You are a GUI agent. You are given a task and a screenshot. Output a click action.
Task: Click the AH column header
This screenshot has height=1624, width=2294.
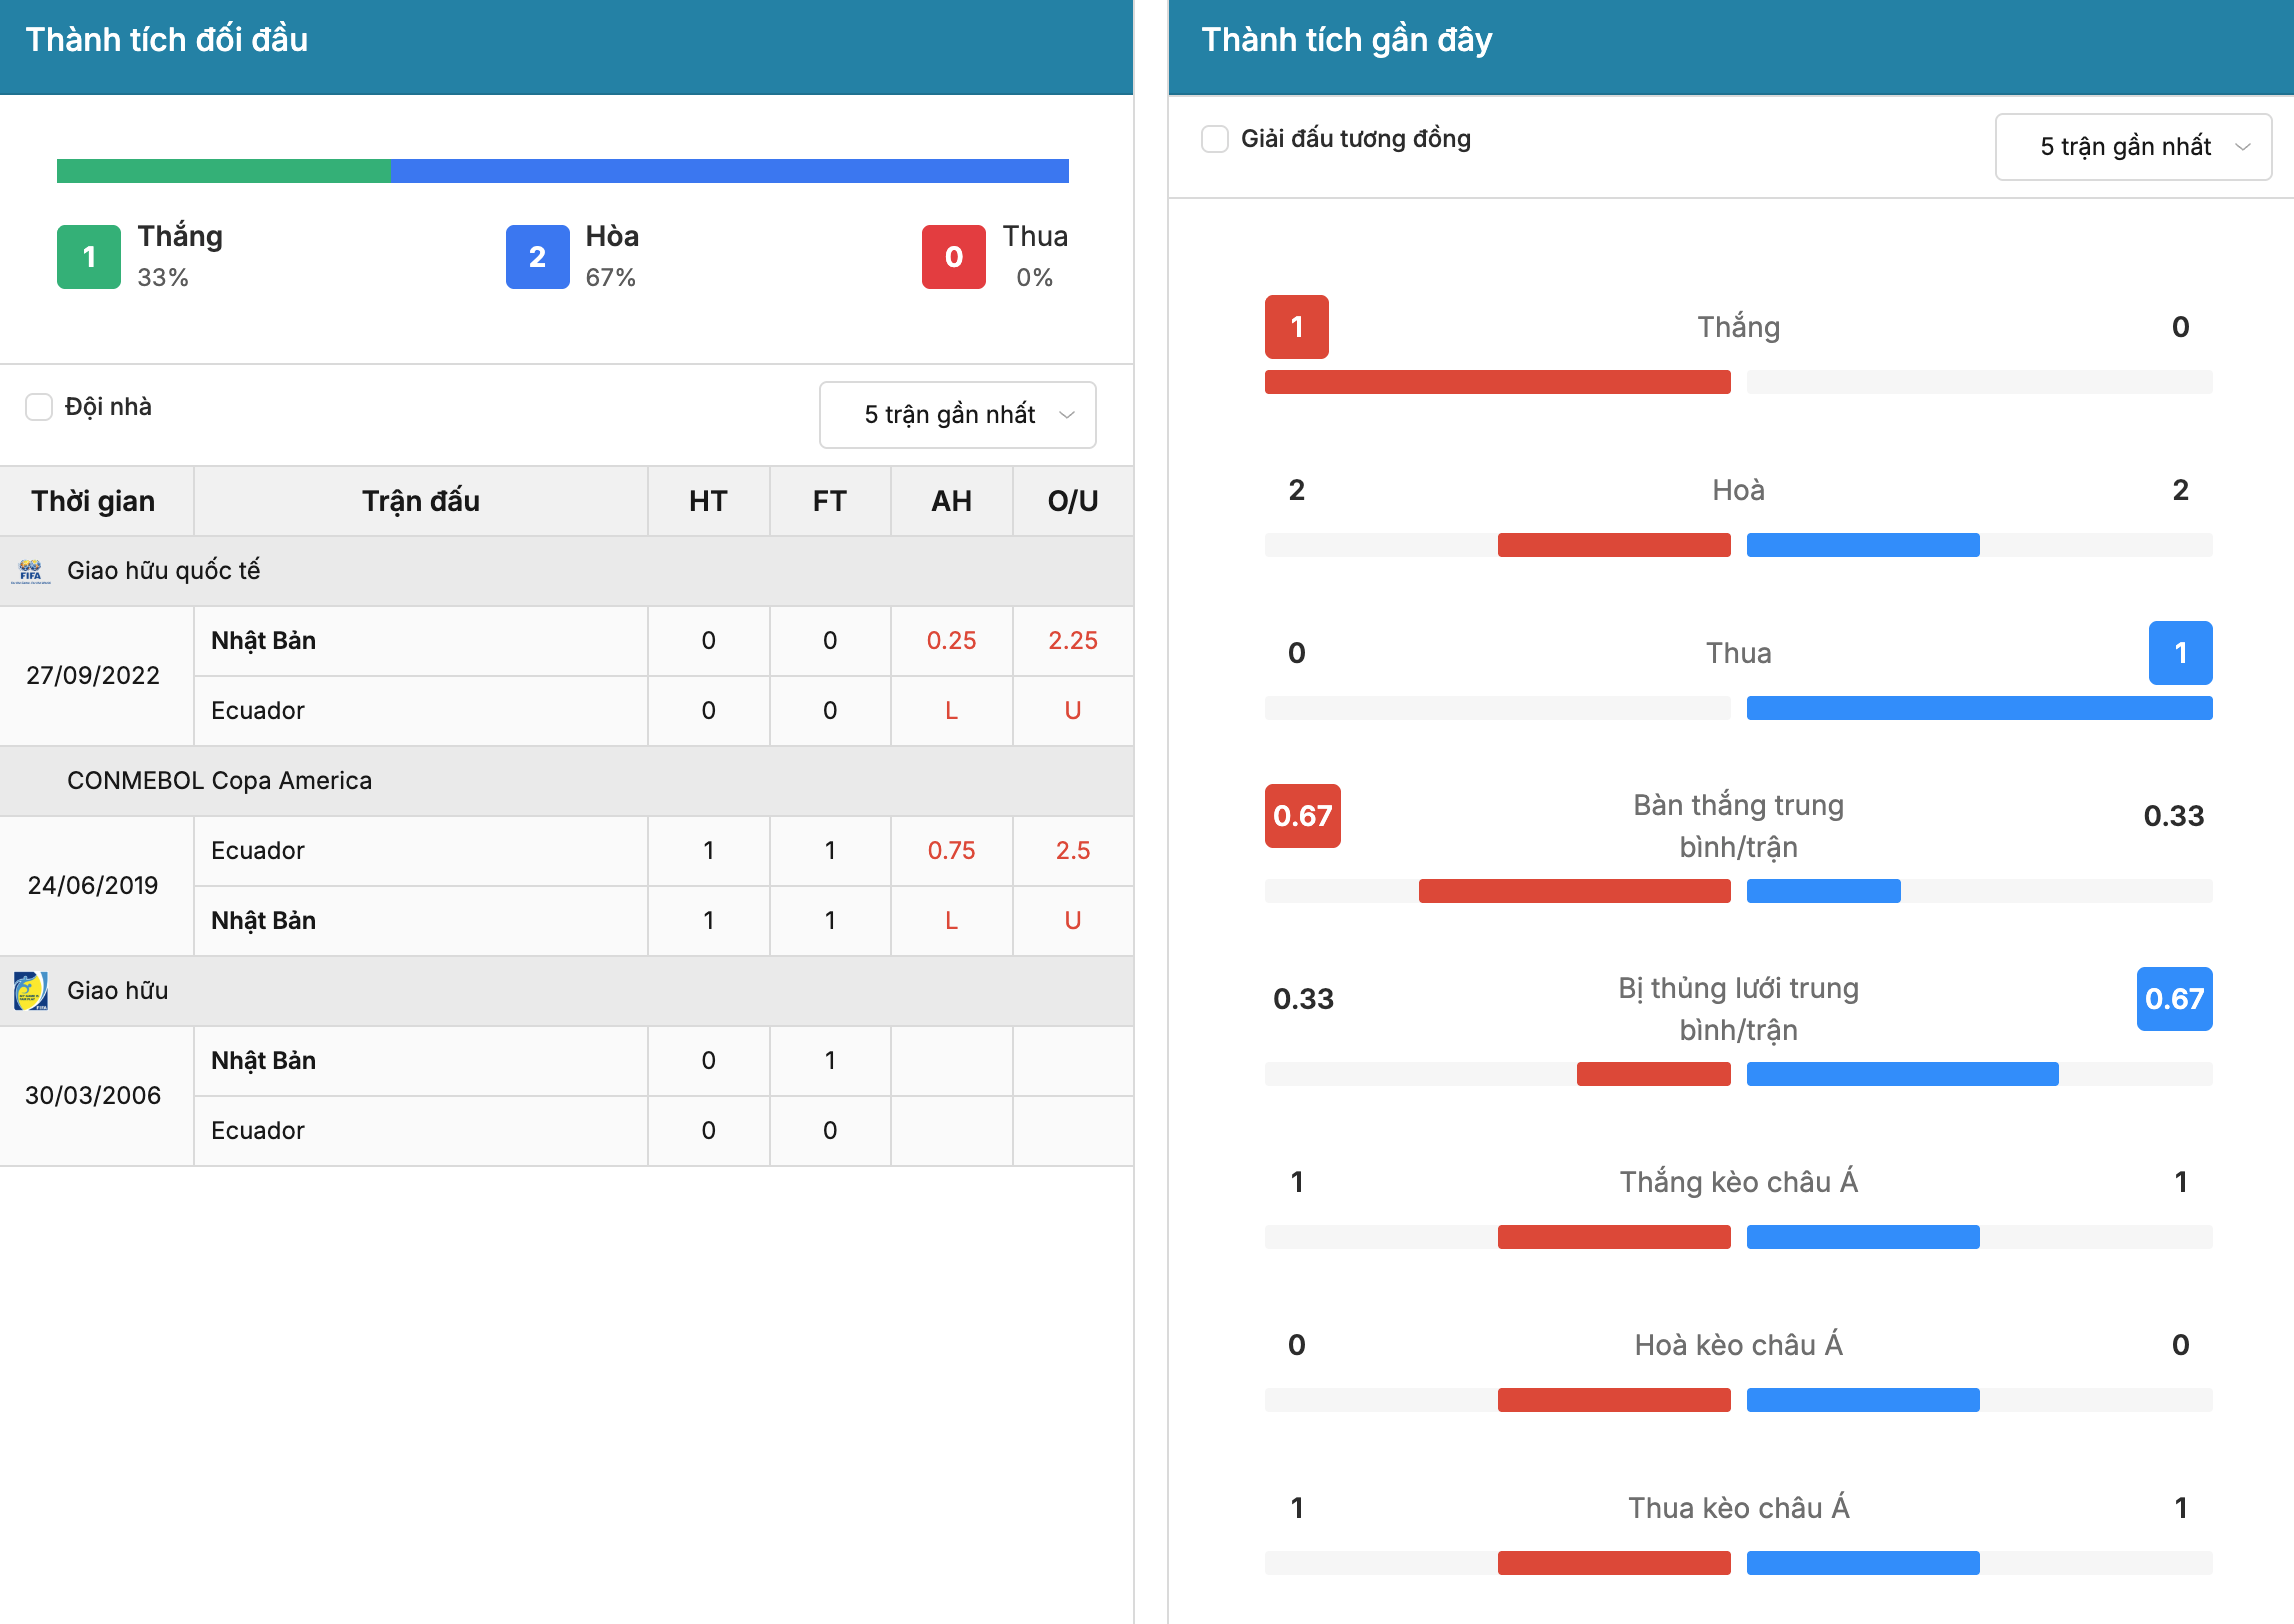(x=951, y=501)
